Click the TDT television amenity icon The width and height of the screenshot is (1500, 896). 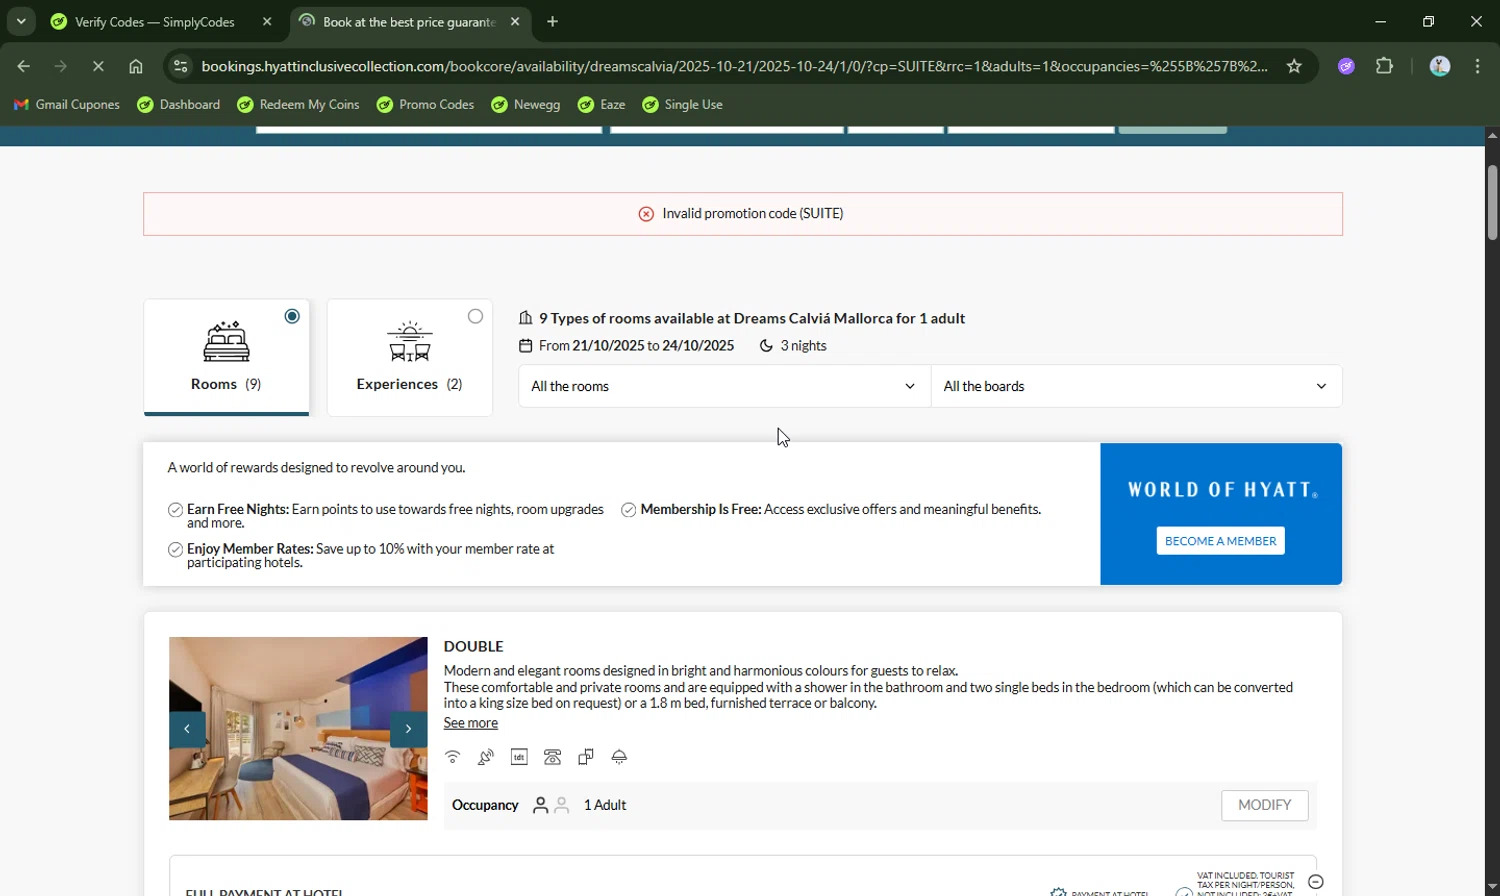[519, 757]
